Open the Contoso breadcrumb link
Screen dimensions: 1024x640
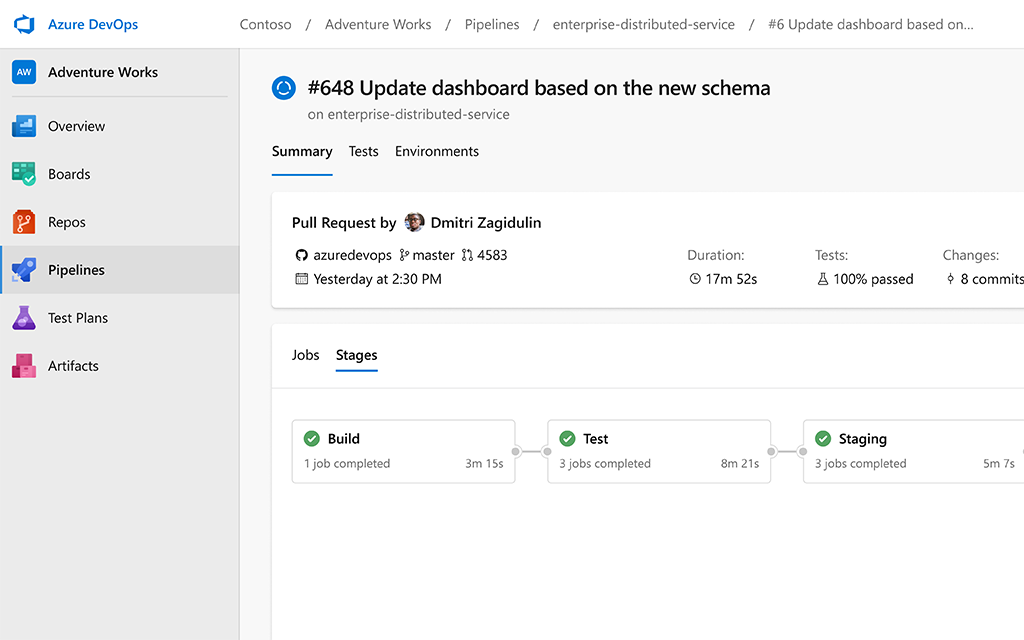pyautogui.click(x=265, y=24)
